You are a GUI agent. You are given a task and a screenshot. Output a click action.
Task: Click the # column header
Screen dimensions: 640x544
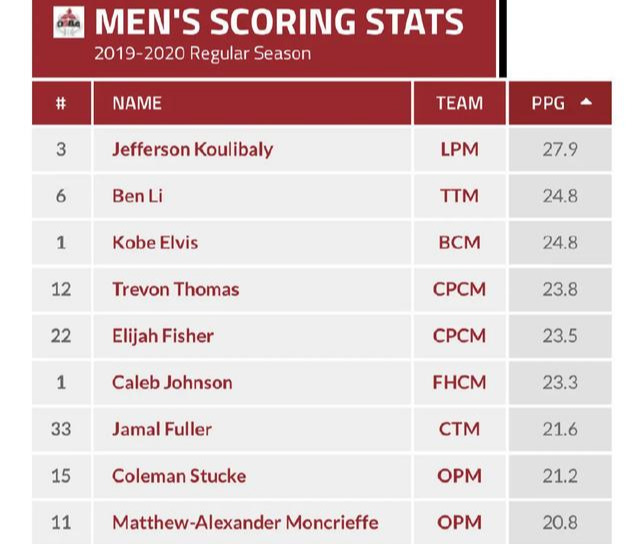[x=61, y=103]
